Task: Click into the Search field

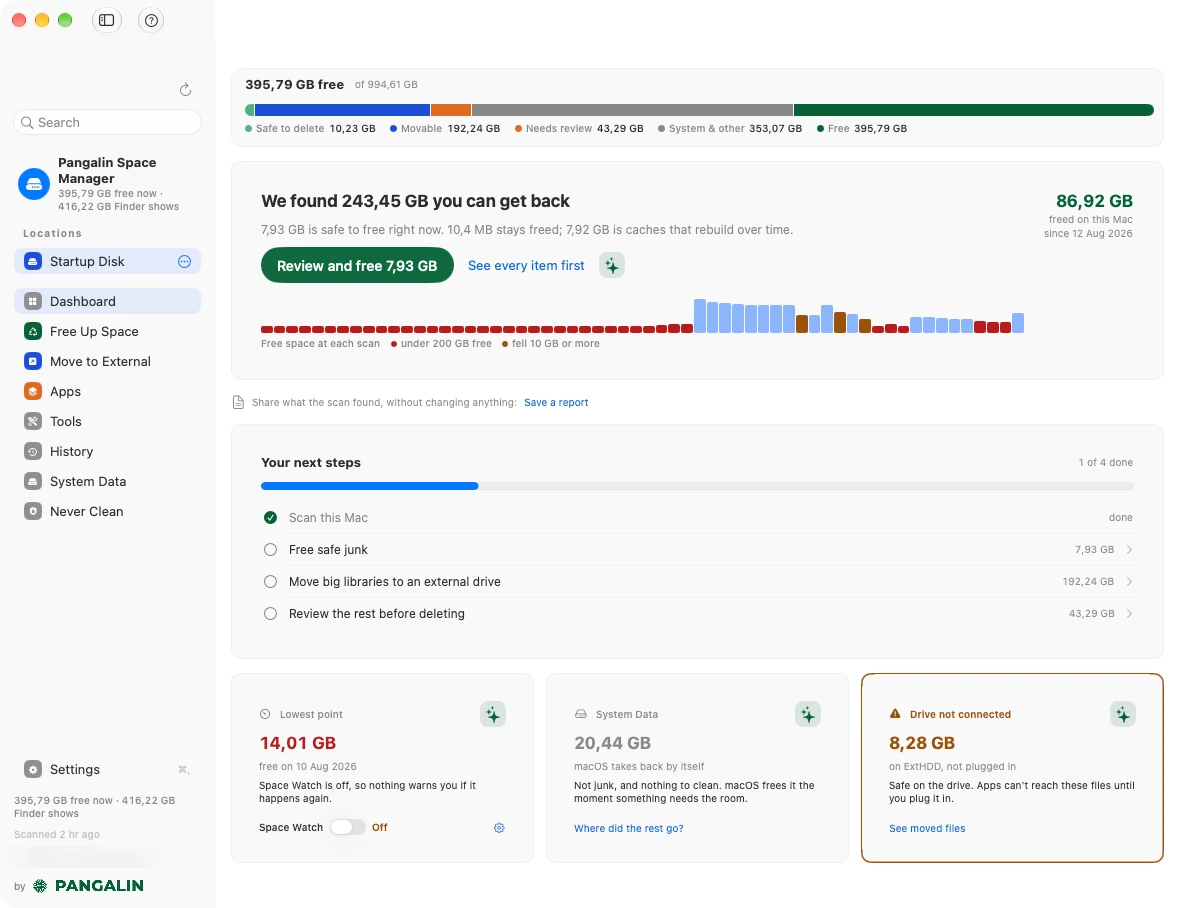Action: point(108,122)
